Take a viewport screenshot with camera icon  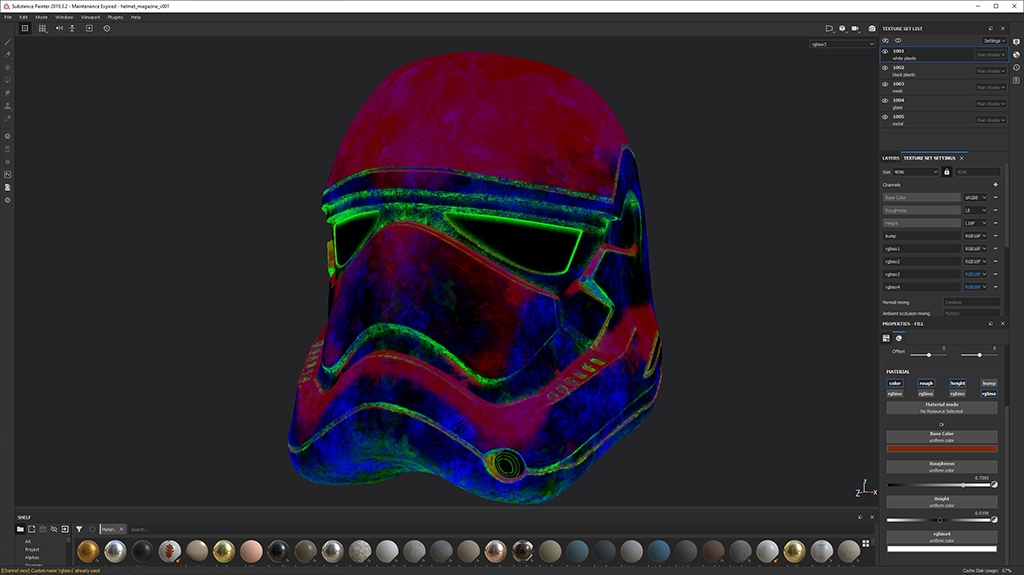(x=872, y=28)
